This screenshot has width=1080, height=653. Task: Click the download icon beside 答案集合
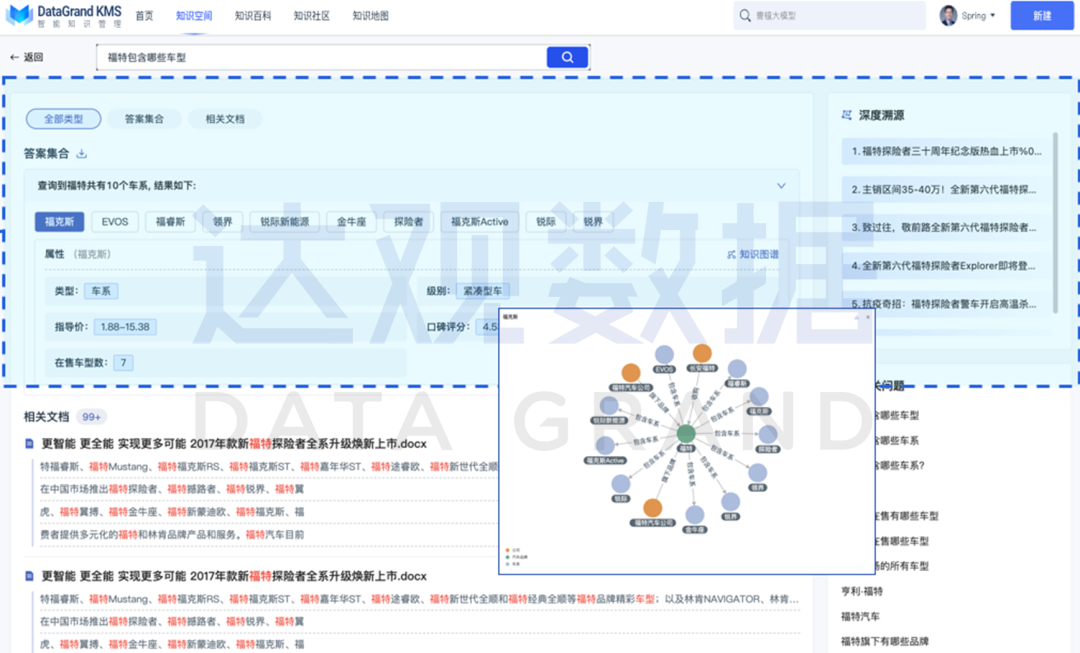click(x=82, y=154)
